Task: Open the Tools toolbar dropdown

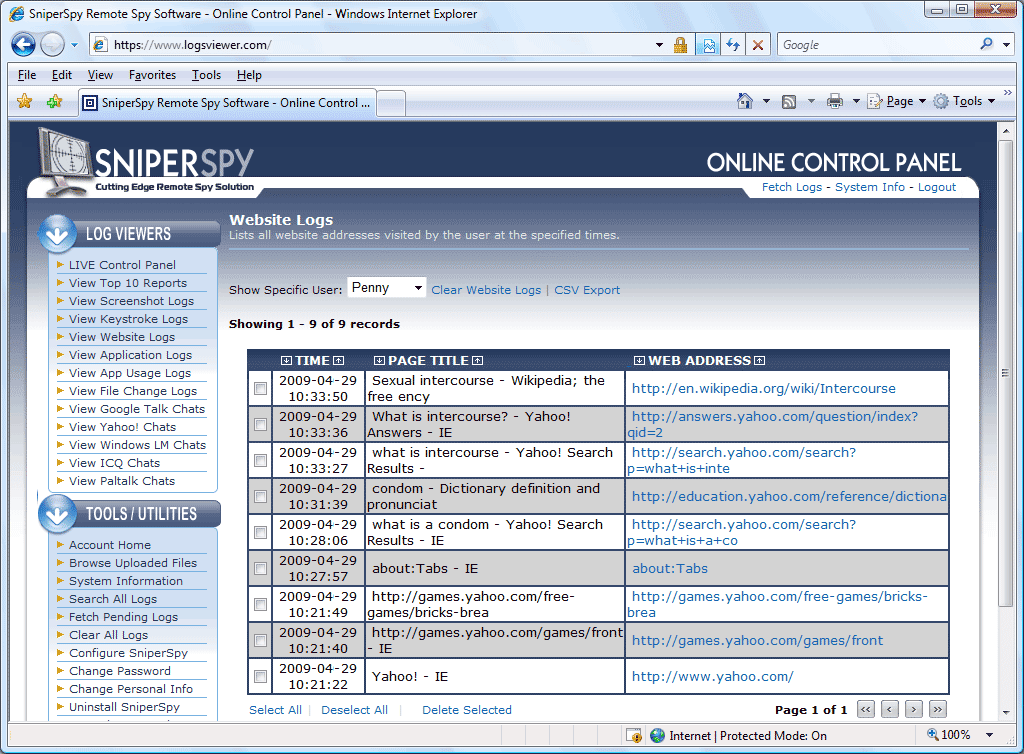Action: coord(964,101)
